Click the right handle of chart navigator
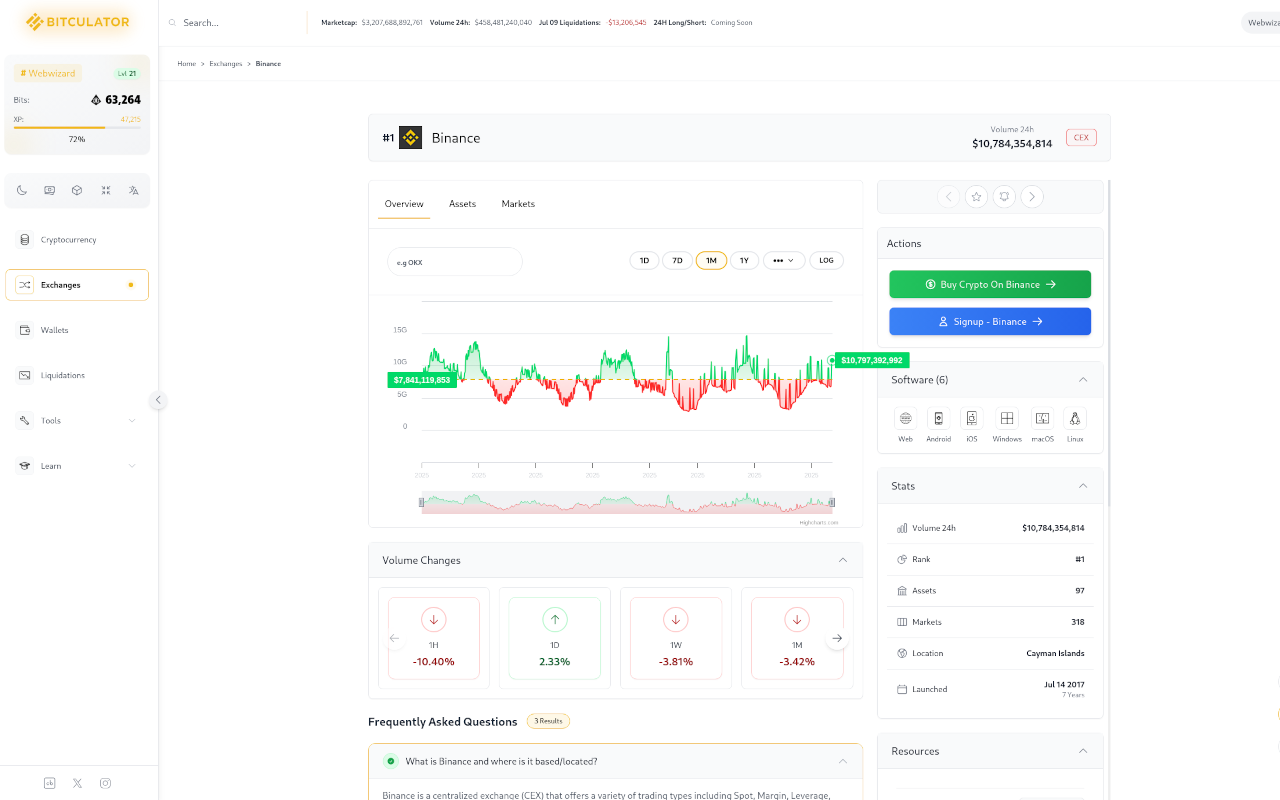 (x=832, y=502)
